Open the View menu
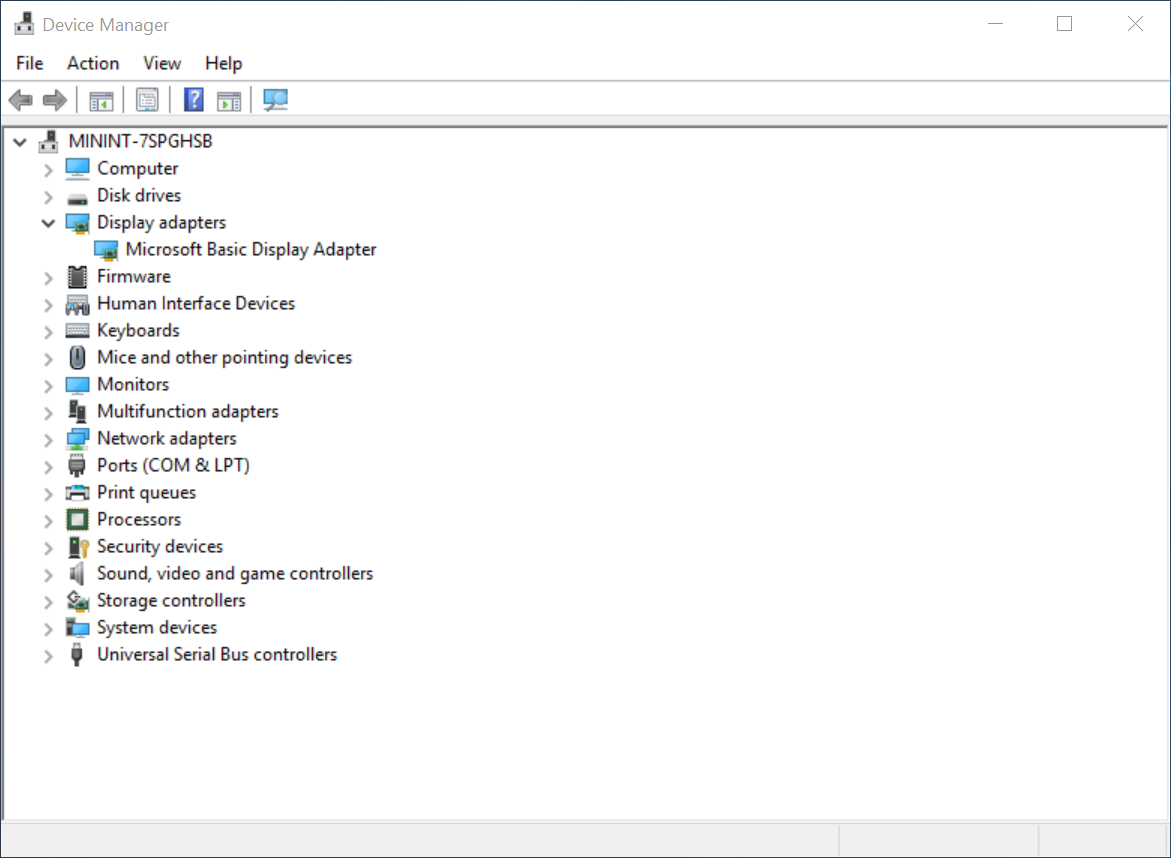Image resolution: width=1171 pixels, height=858 pixels. click(162, 63)
